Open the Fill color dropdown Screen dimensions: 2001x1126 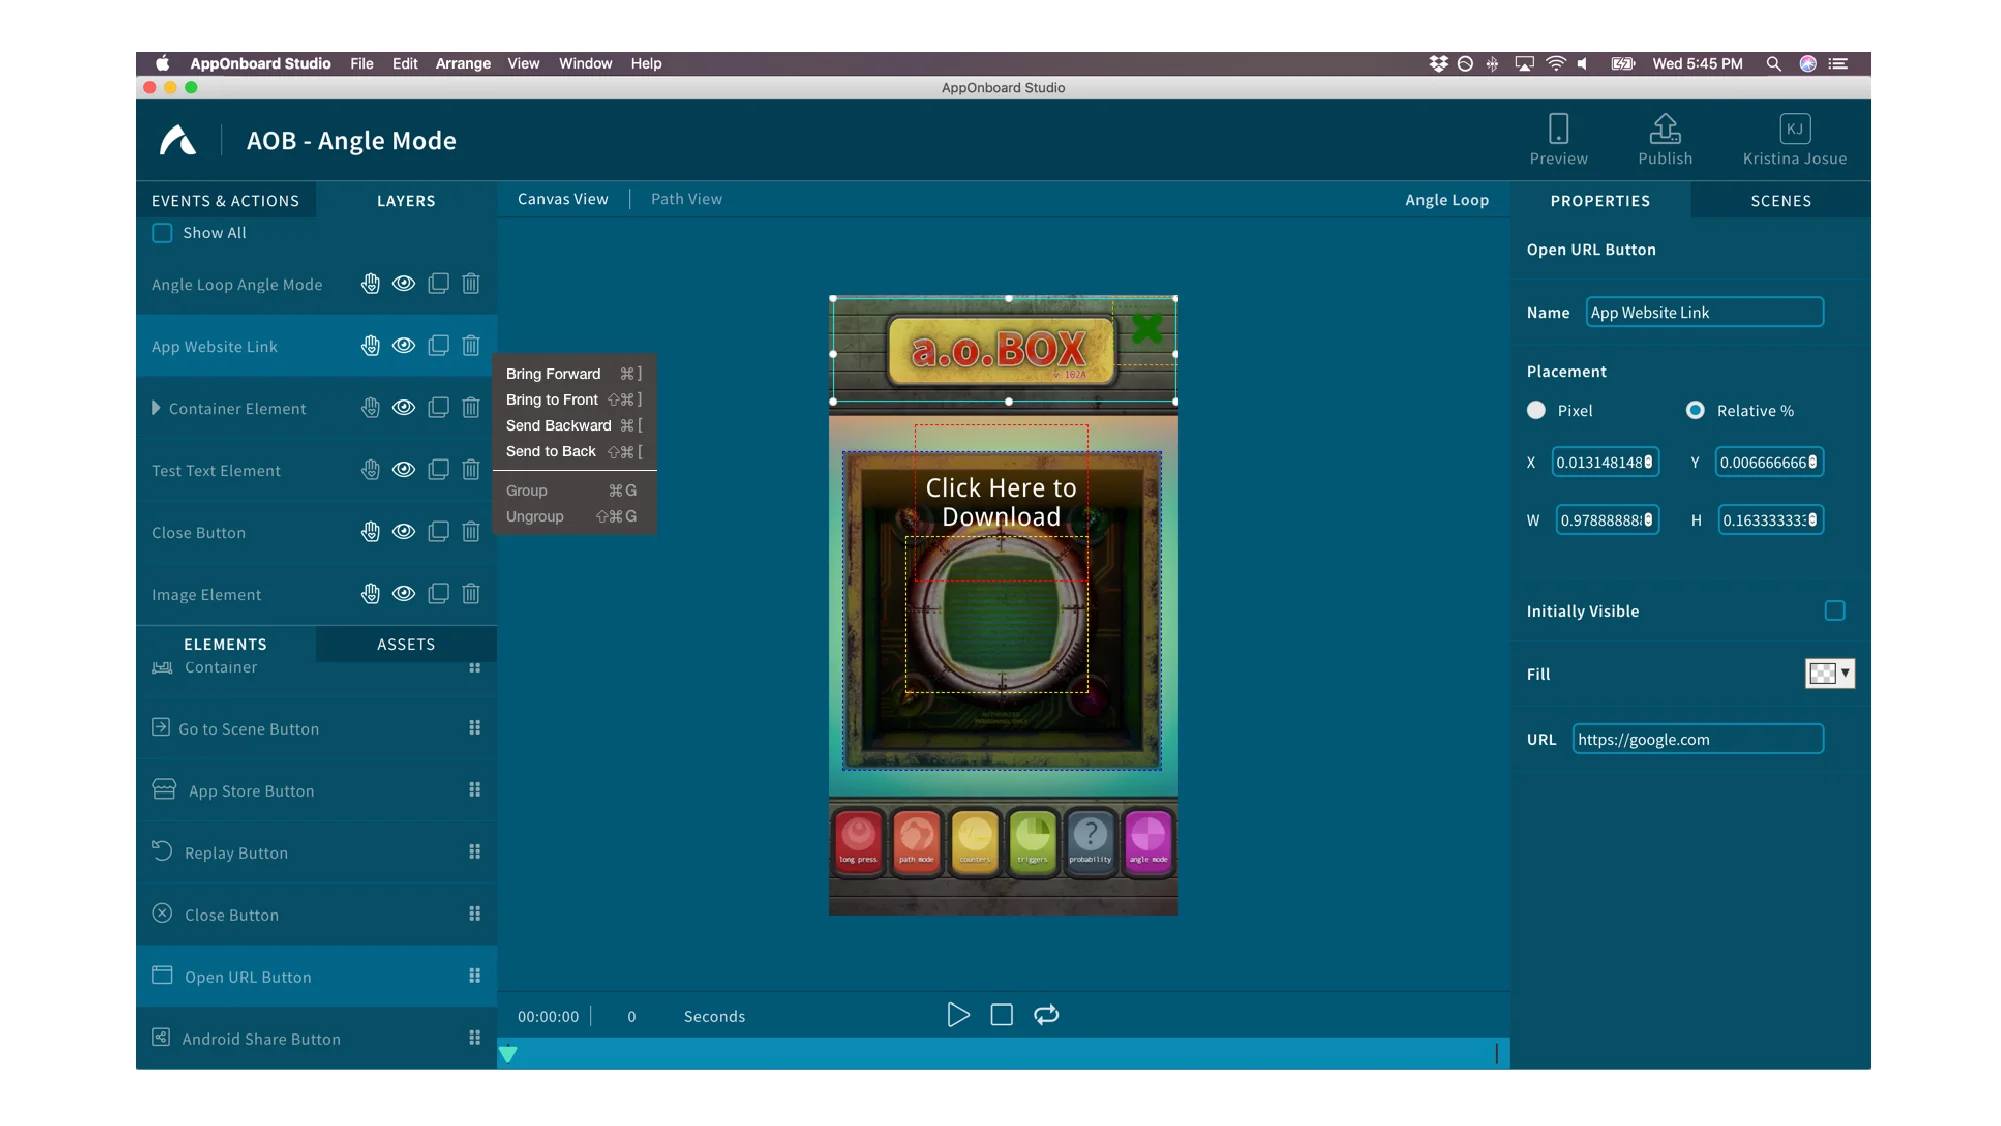tap(1845, 673)
